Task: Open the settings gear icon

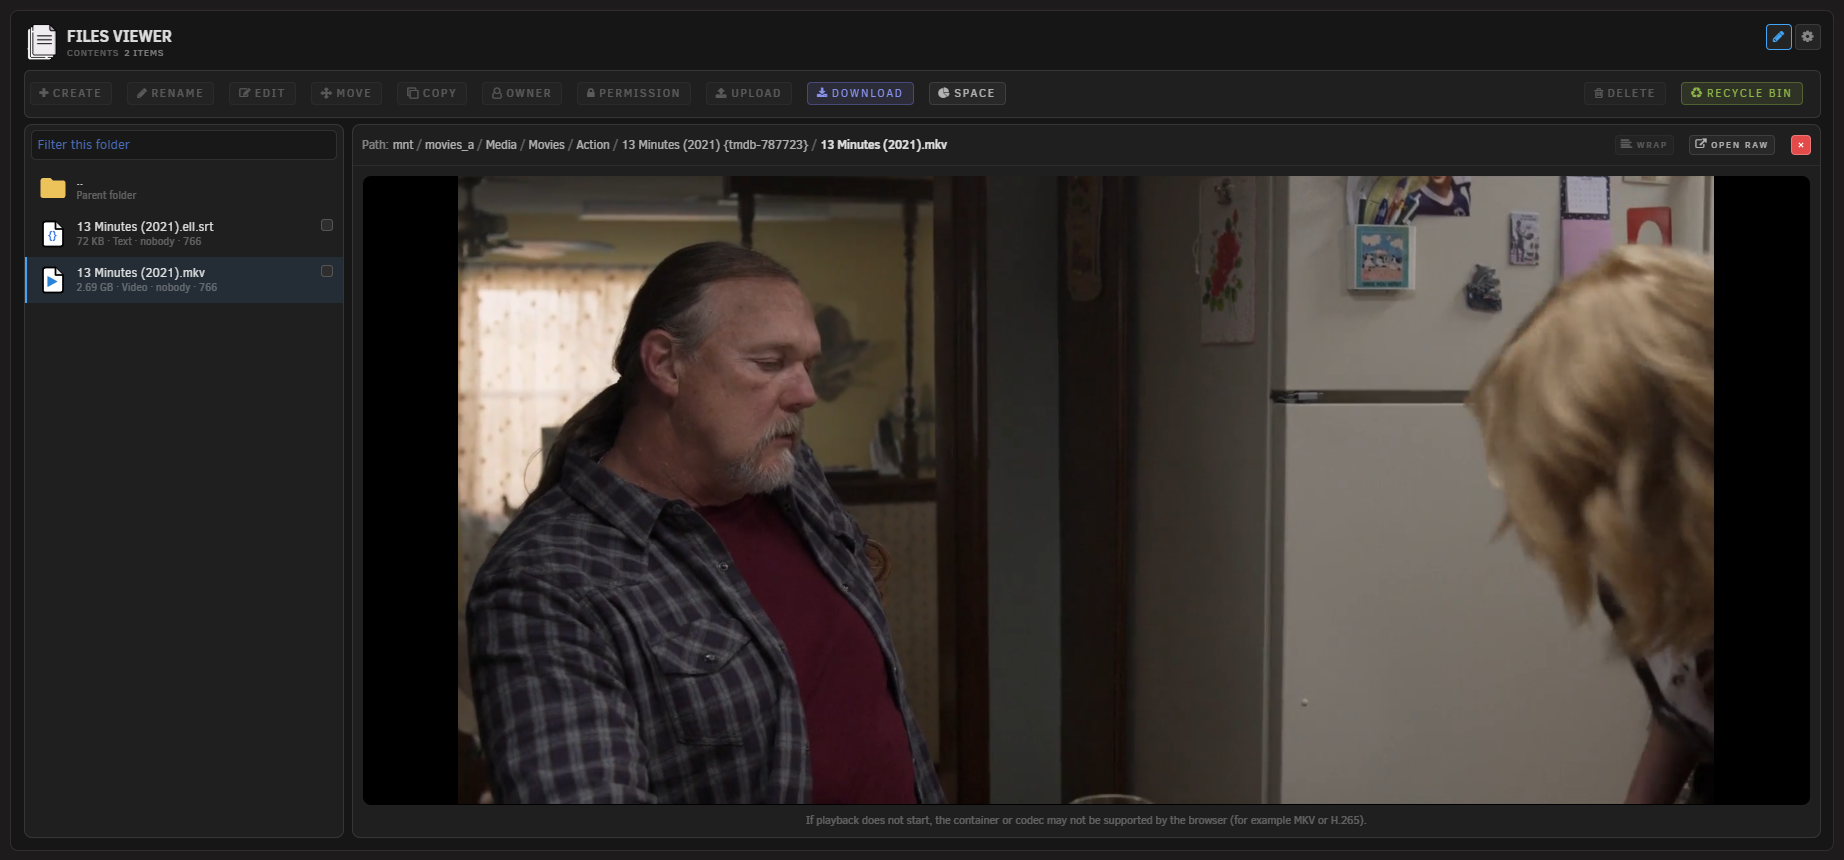Action: (x=1807, y=37)
